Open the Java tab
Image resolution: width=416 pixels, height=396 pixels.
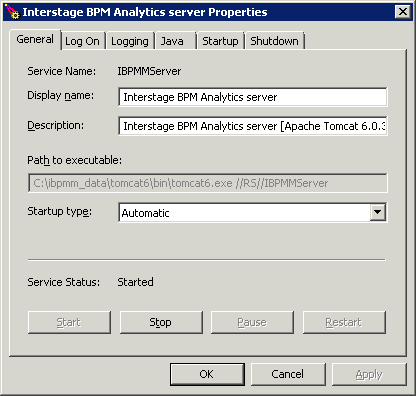point(175,41)
